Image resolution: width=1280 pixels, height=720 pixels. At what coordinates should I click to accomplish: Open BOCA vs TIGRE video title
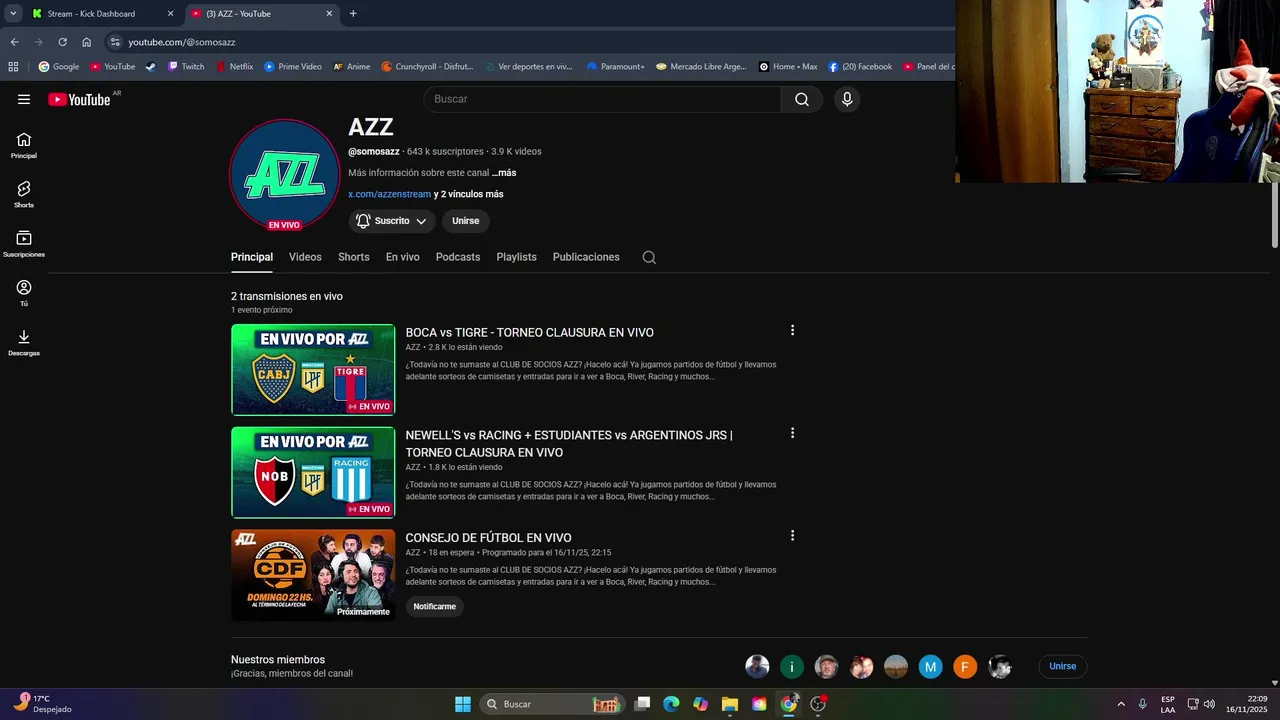tap(530, 333)
